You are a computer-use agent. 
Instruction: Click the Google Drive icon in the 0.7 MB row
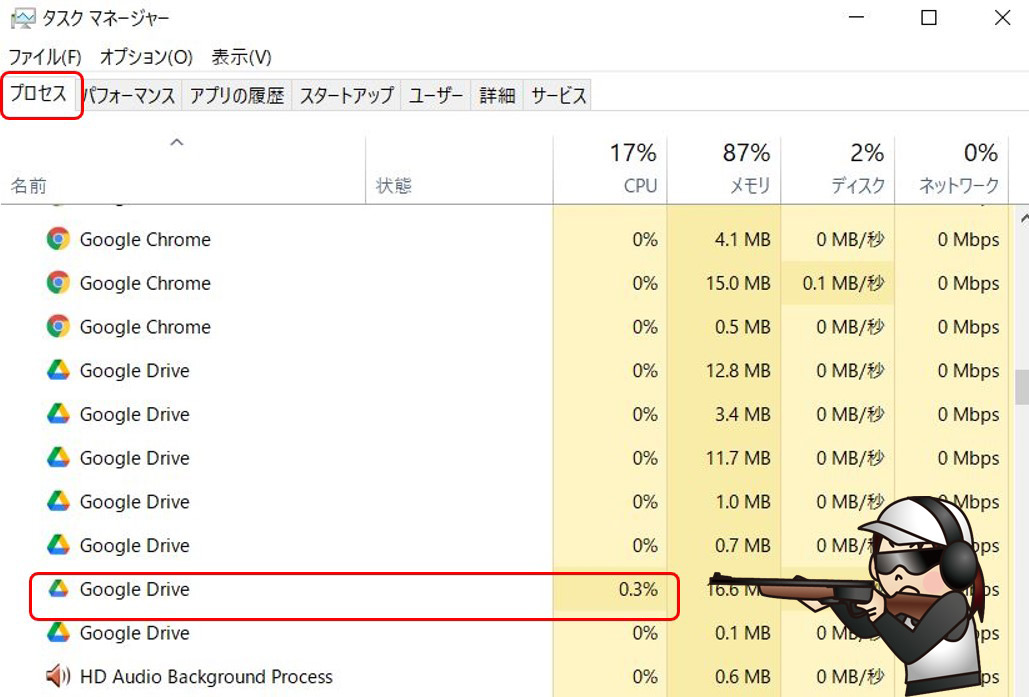pyautogui.click(x=58, y=545)
